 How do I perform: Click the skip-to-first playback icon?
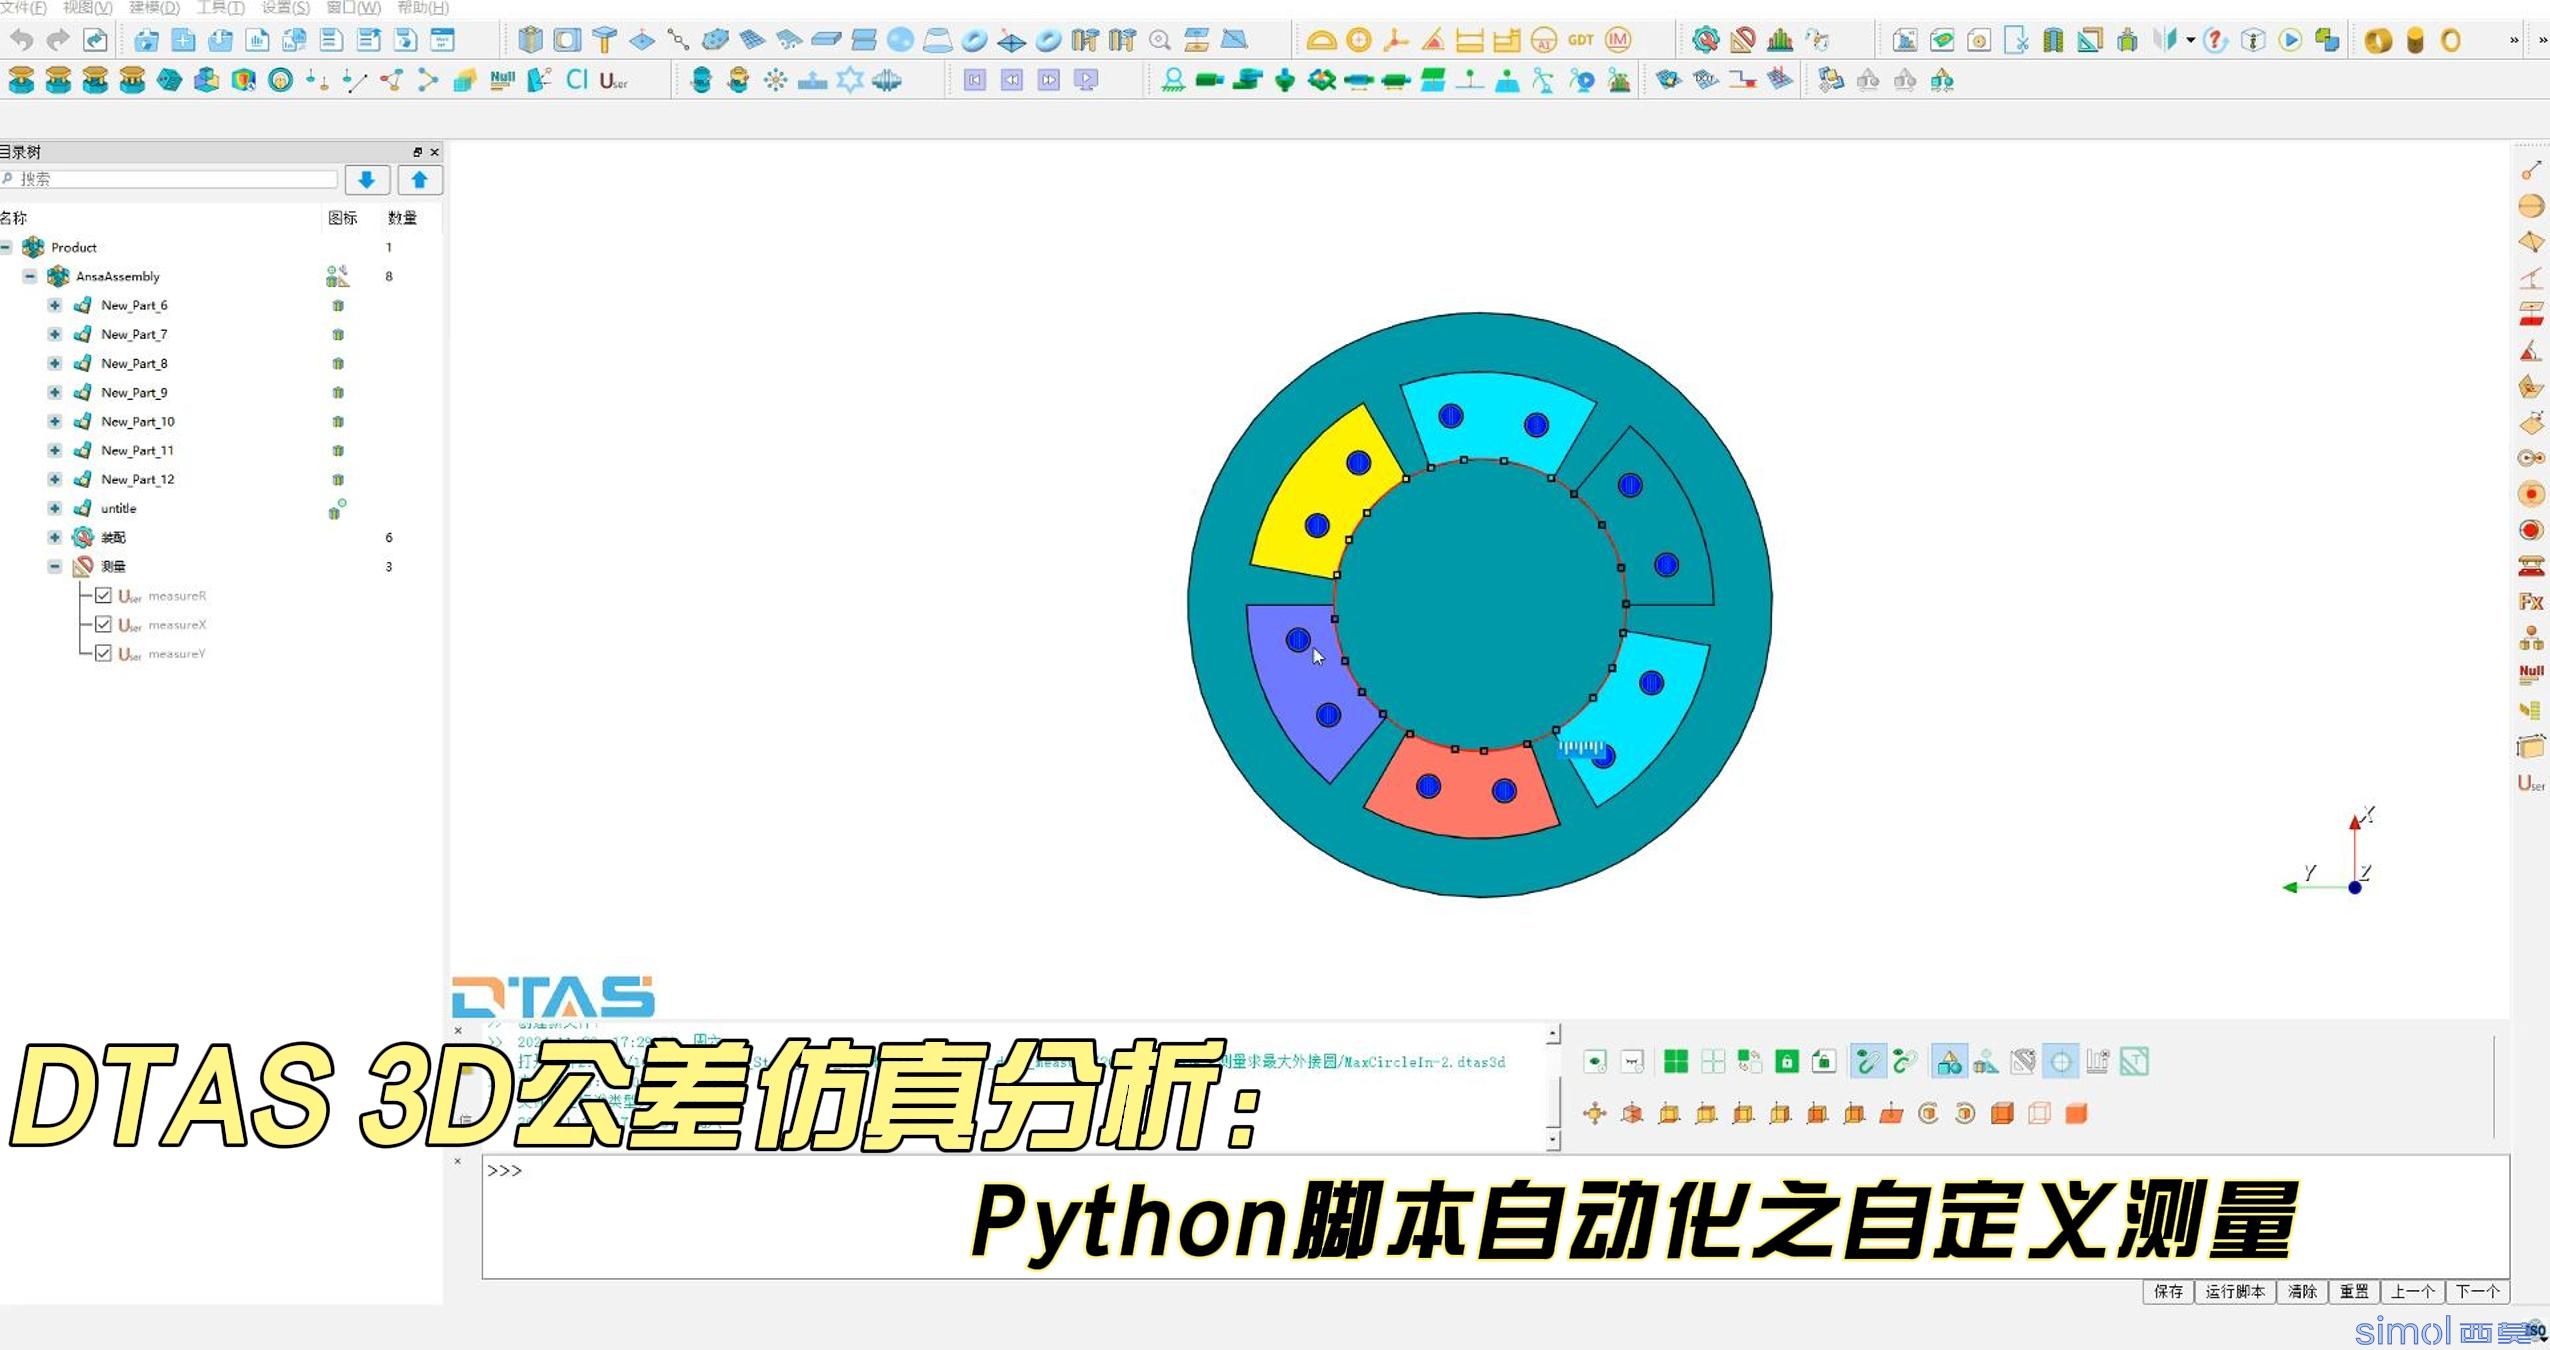(975, 80)
